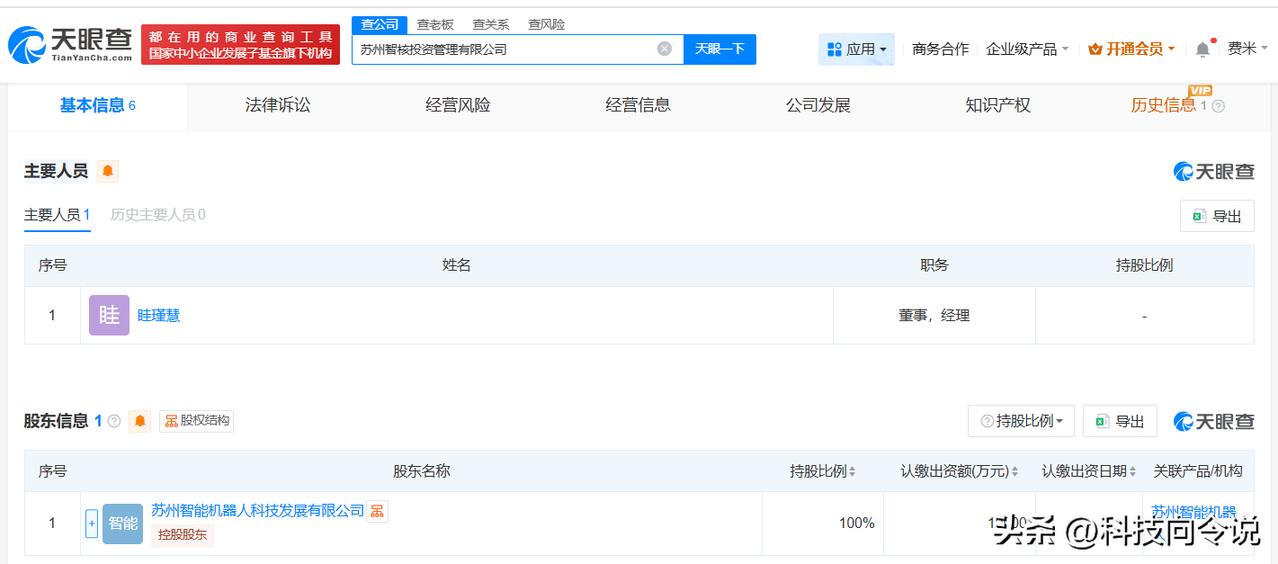
Task: Select the 知识产权 tab
Action: pyautogui.click(x=998, y=105)
